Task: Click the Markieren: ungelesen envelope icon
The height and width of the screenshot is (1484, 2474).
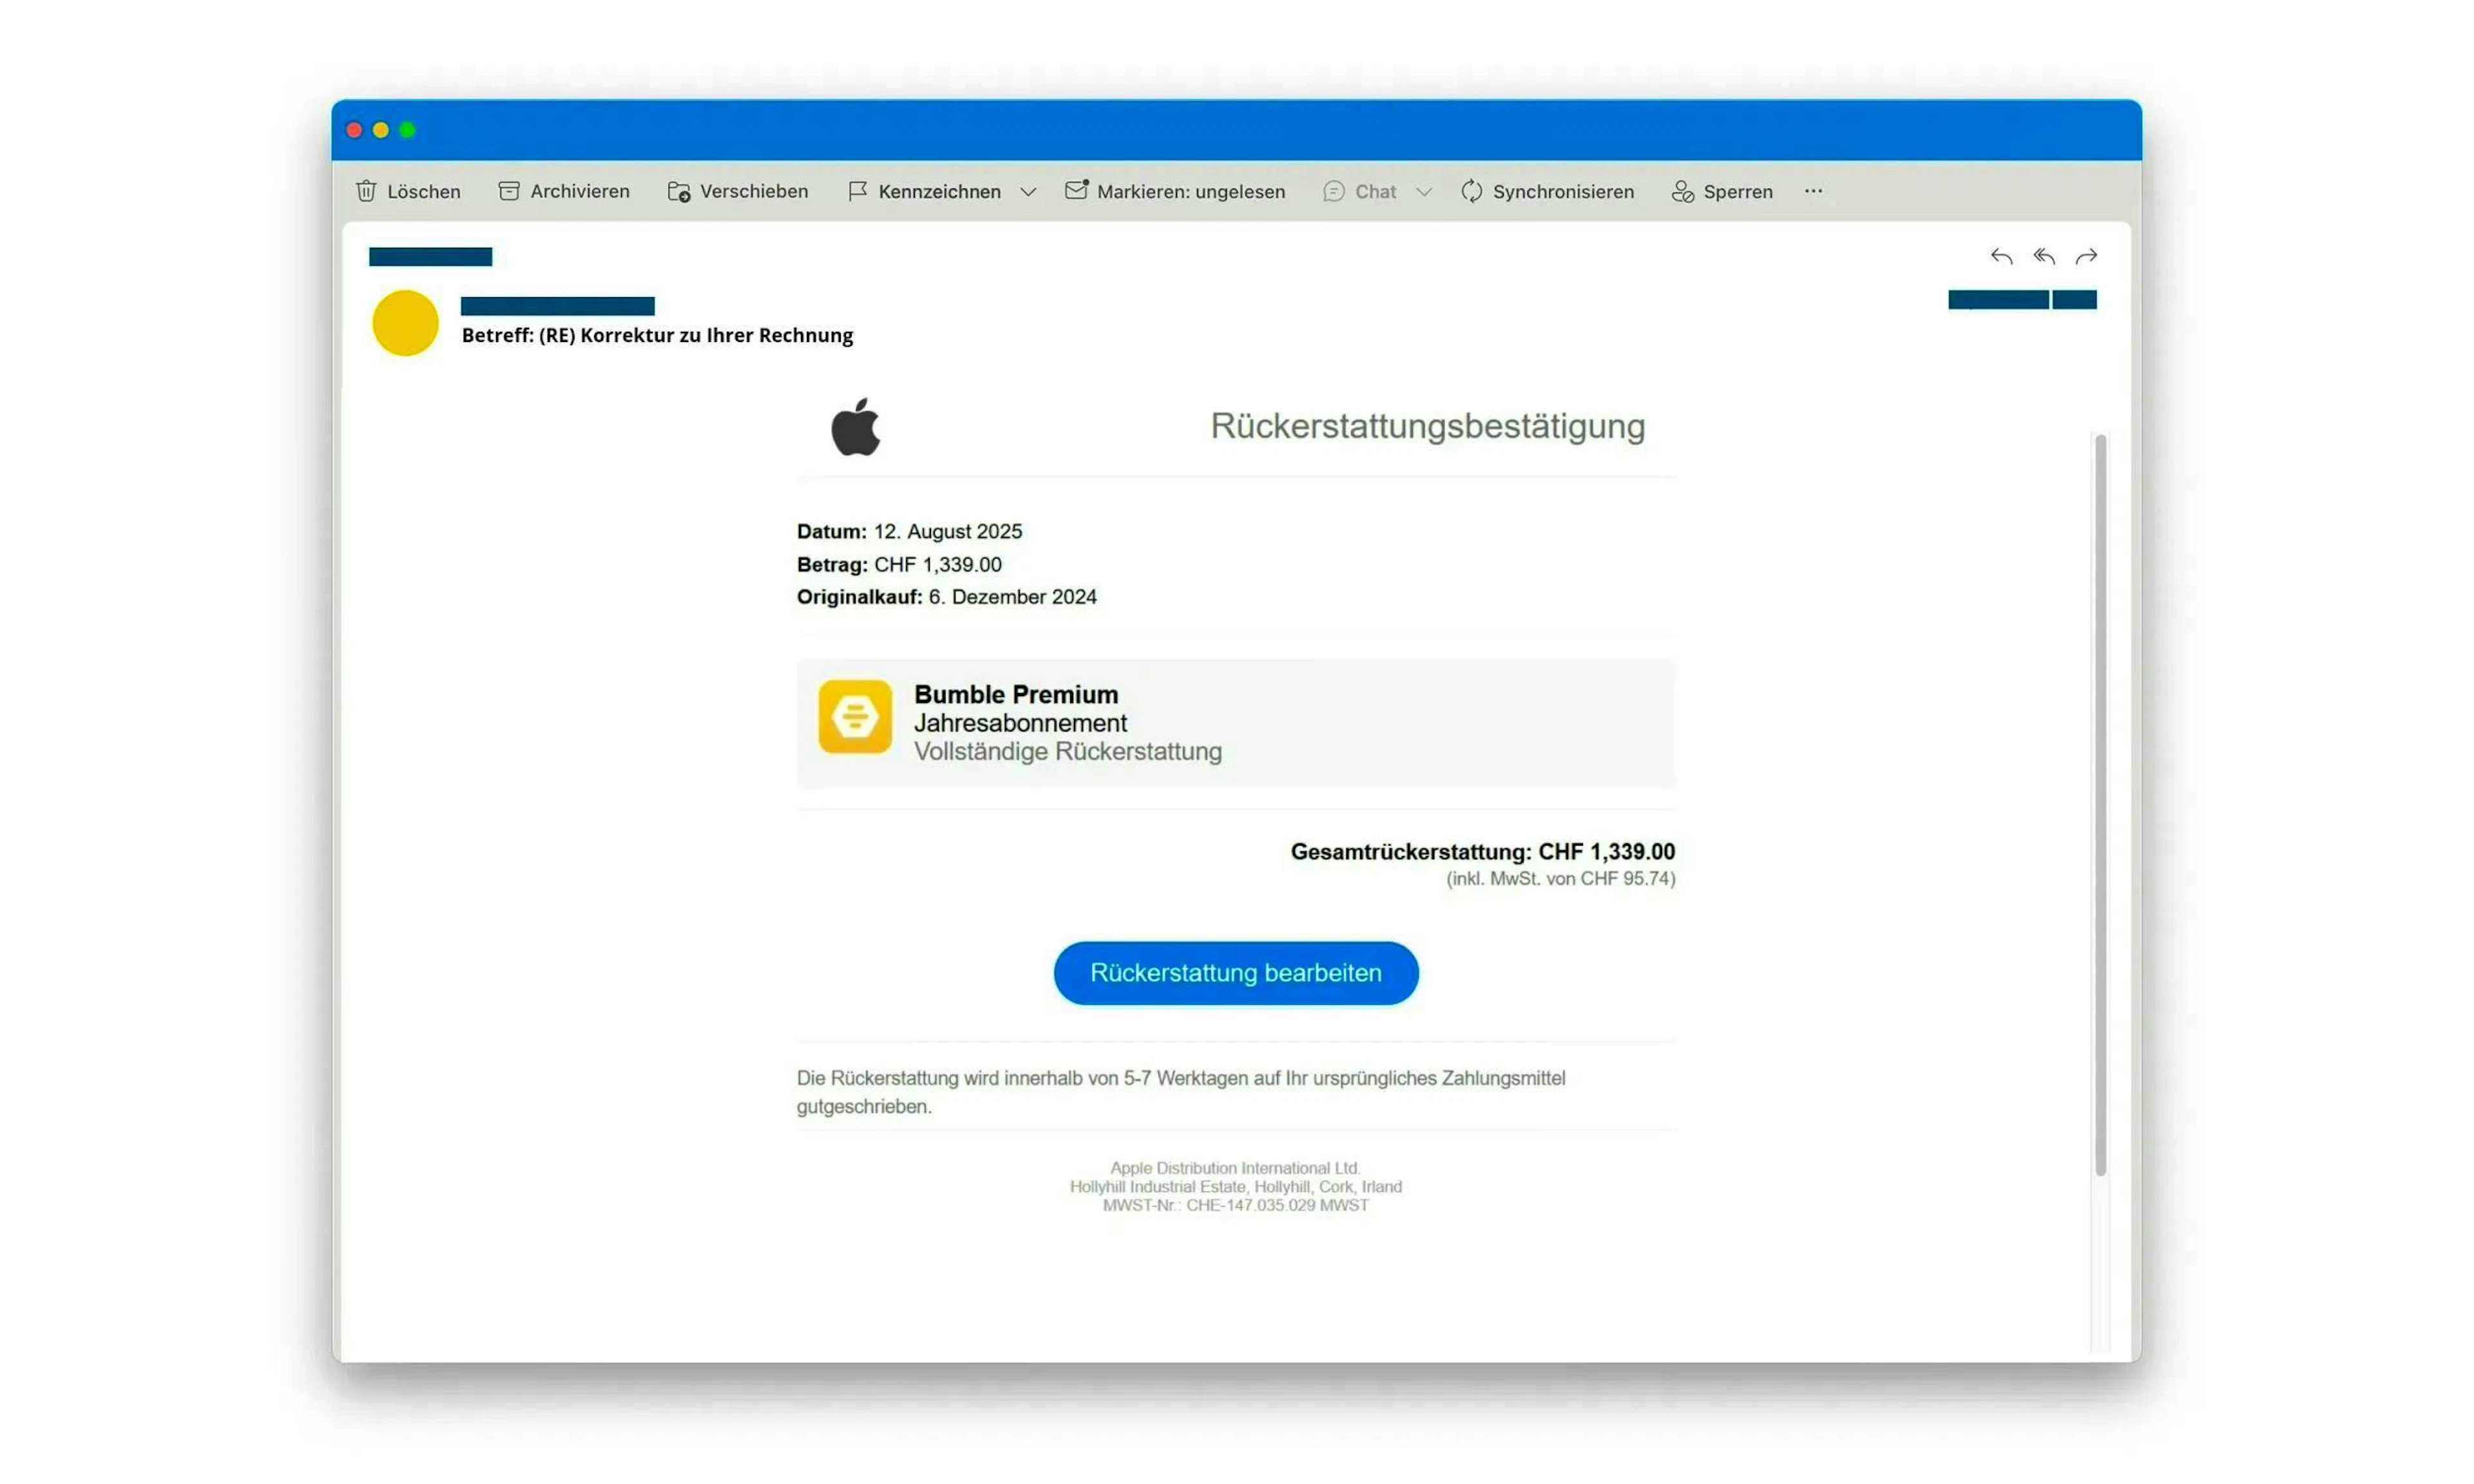Action: point(1076,190)
